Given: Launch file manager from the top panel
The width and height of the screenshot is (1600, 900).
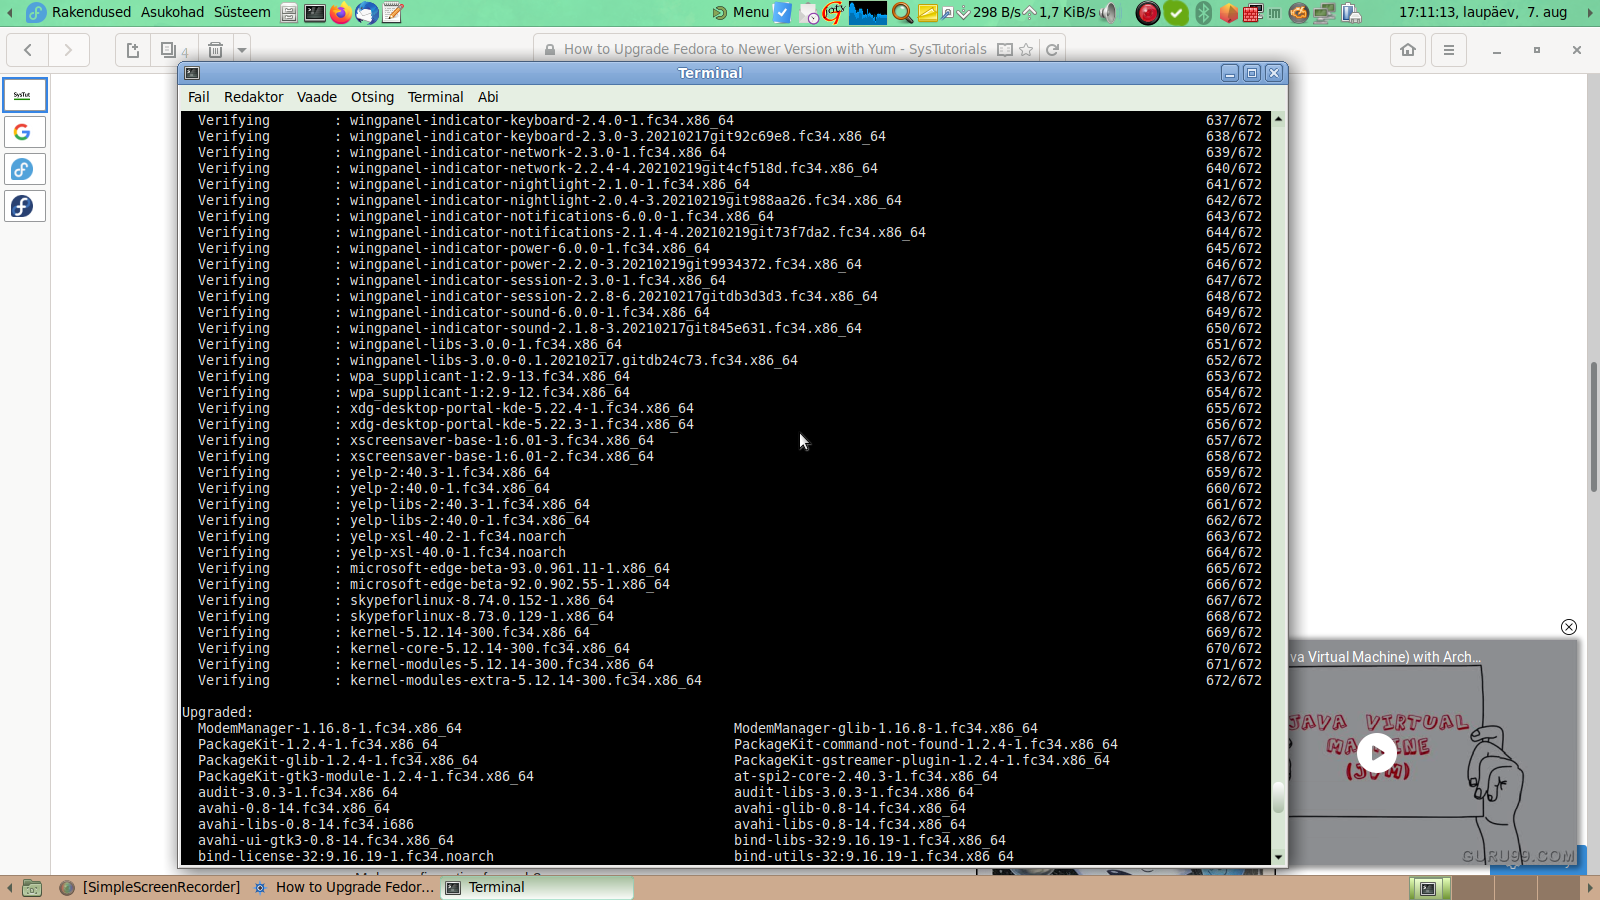Looking at the screenshot, I should click(x=289, y=13).
